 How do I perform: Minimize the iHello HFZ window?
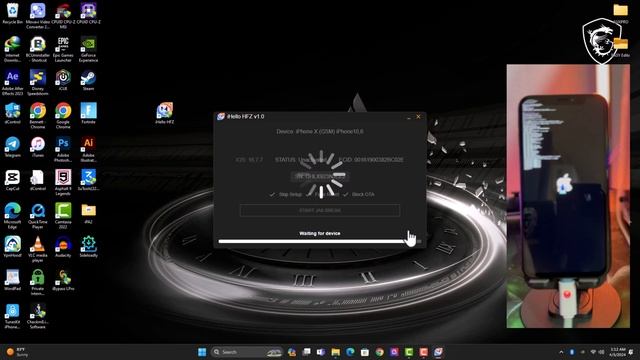click(409, 117)
